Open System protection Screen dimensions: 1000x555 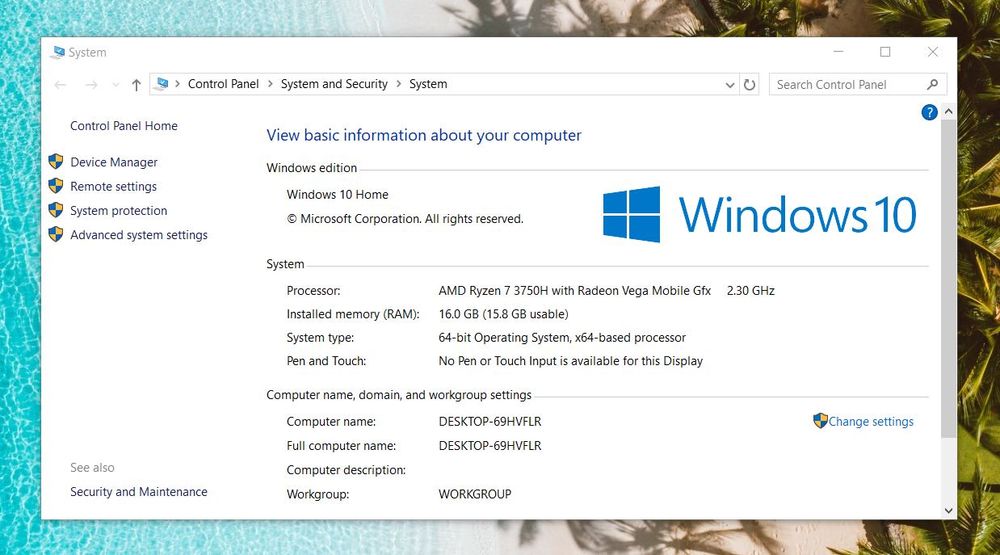point(119,211)
